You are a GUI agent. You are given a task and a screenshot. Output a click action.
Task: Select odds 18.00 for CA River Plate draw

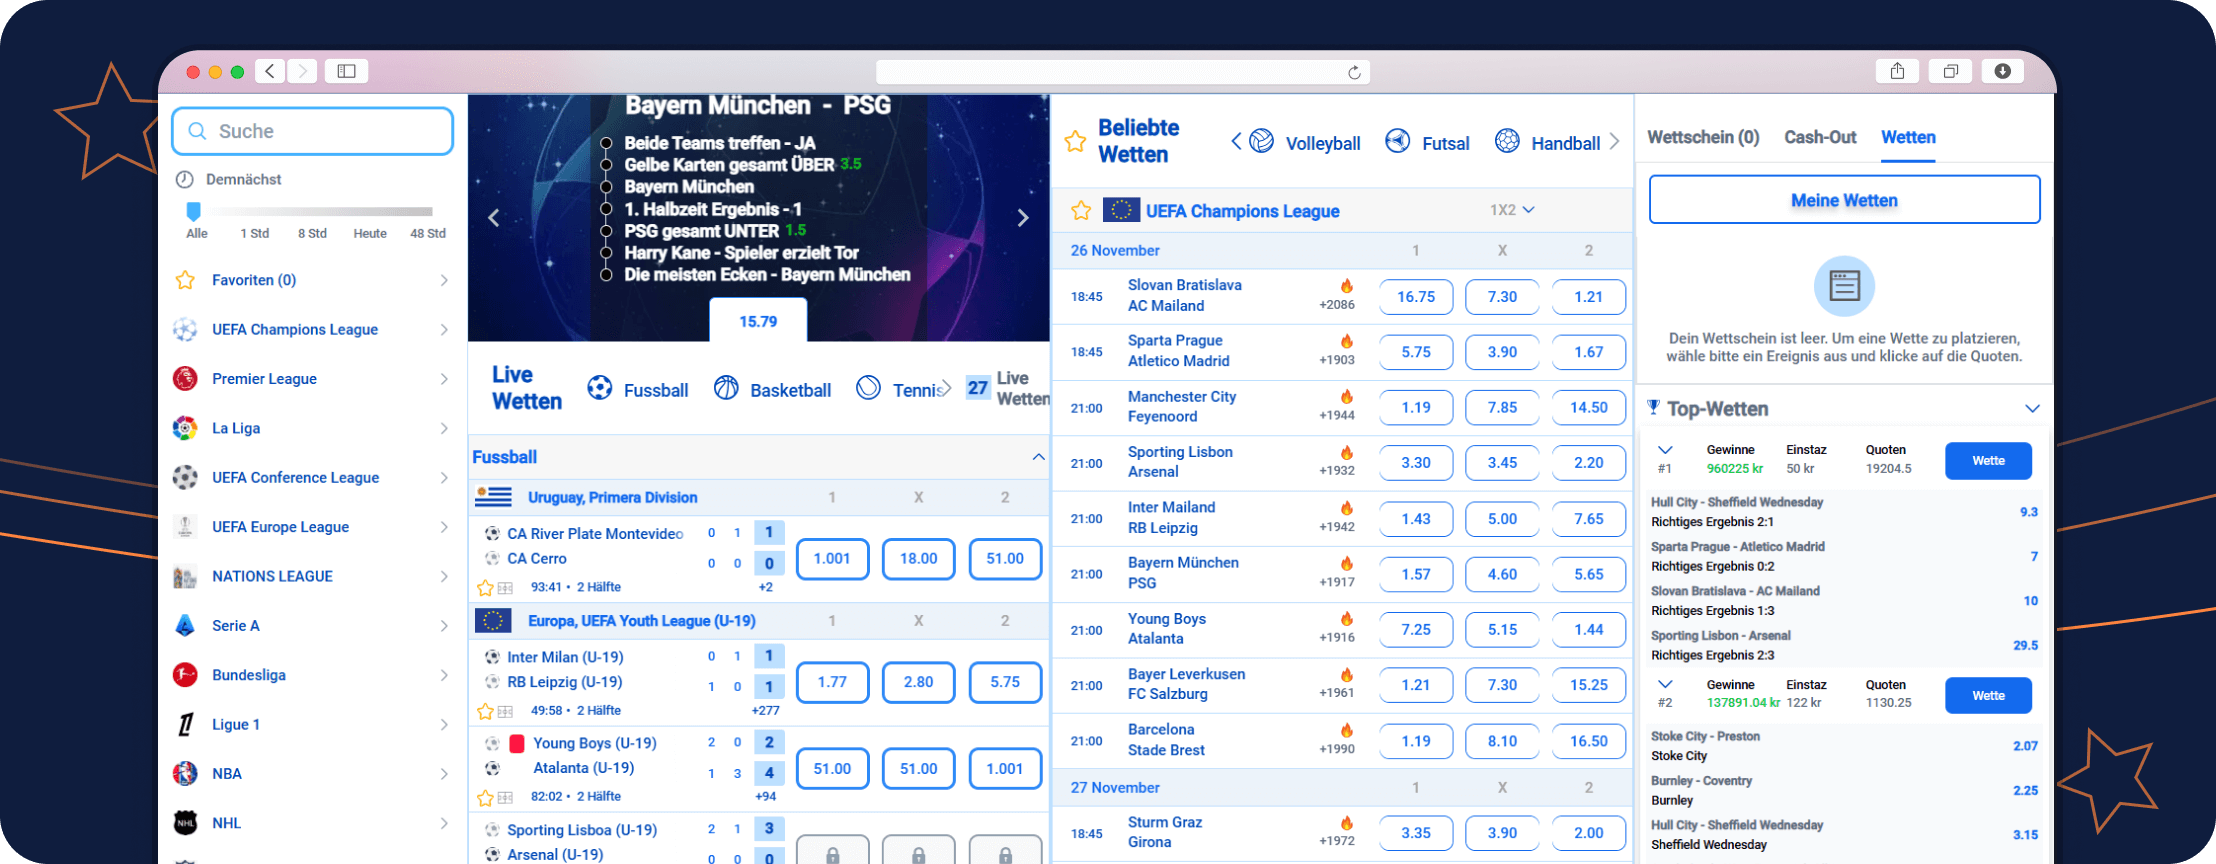[x=918, y=559]
